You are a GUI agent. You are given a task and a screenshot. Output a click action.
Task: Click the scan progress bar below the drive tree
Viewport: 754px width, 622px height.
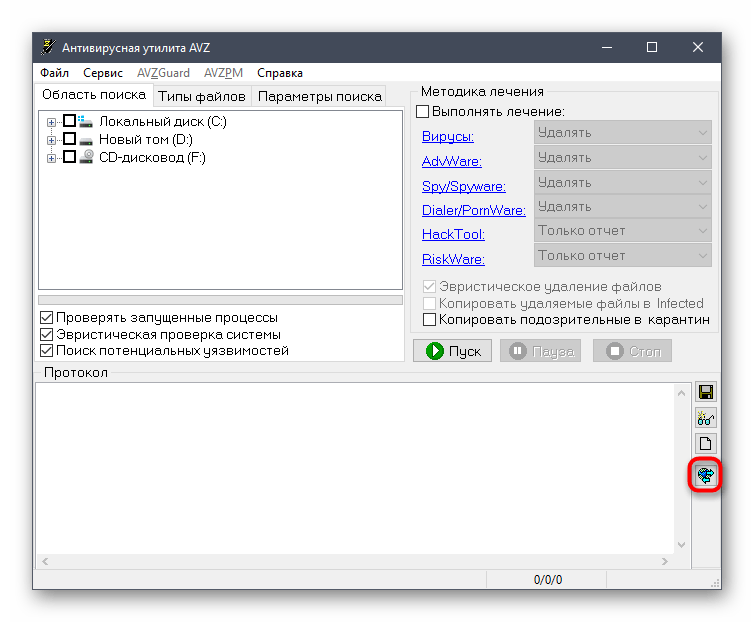[x=220, y=300]
